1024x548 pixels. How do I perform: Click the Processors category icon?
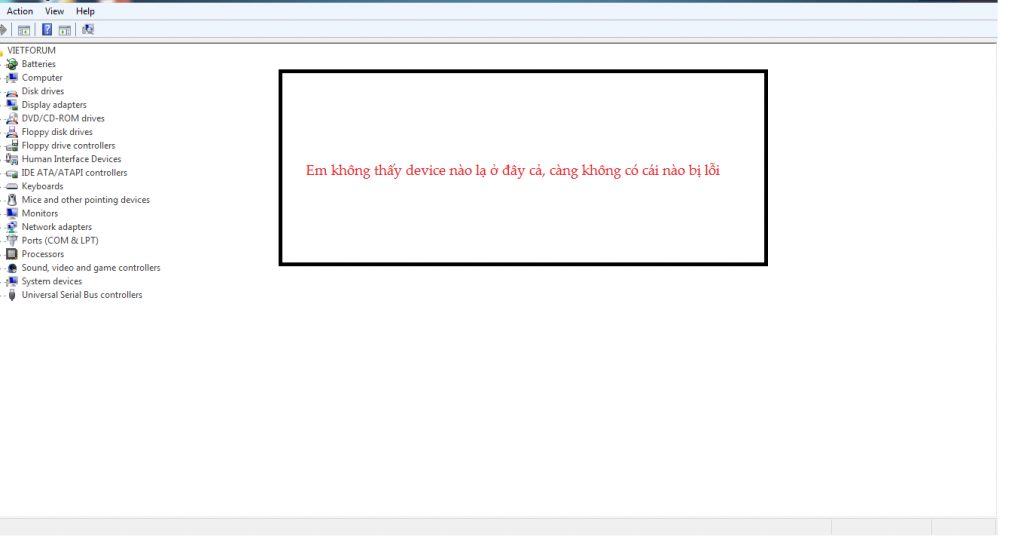tap(12, 254)
